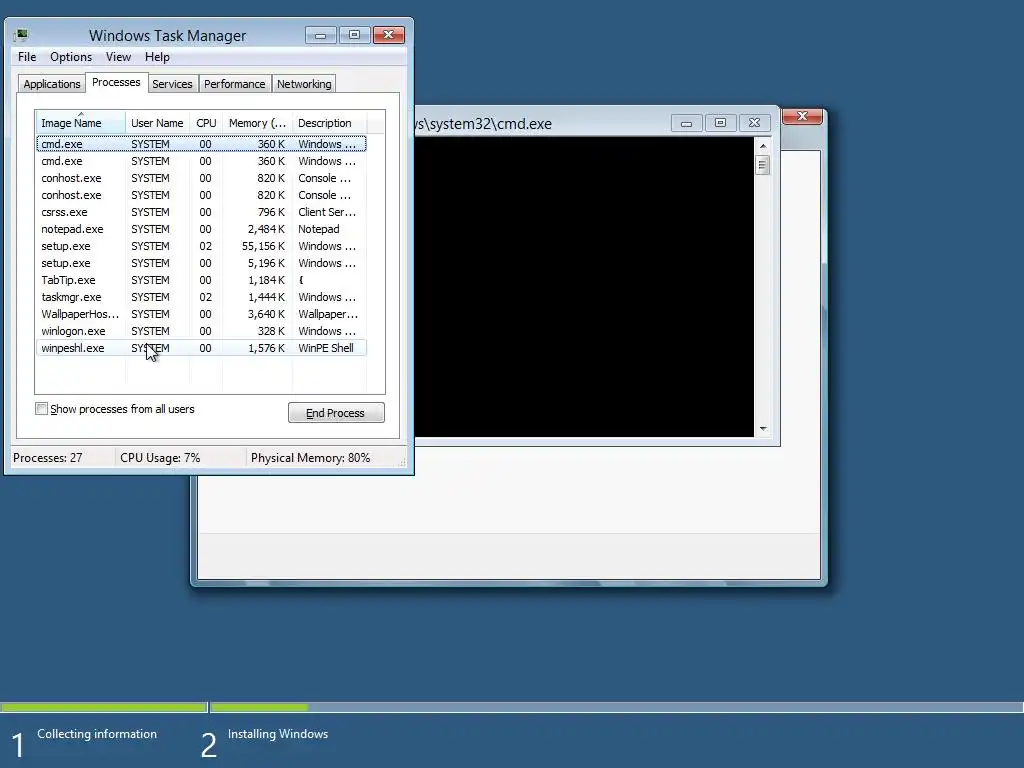Screen dimensions: 1024x768
Task: Maximize the cmd.exe window
Action: pos(720,123)
